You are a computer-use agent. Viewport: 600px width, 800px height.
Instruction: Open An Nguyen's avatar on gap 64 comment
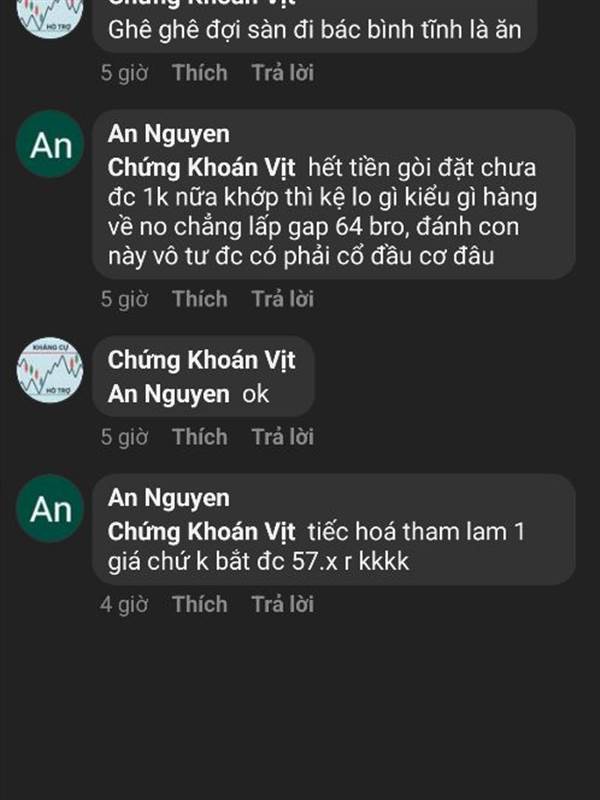pos(50,144)
